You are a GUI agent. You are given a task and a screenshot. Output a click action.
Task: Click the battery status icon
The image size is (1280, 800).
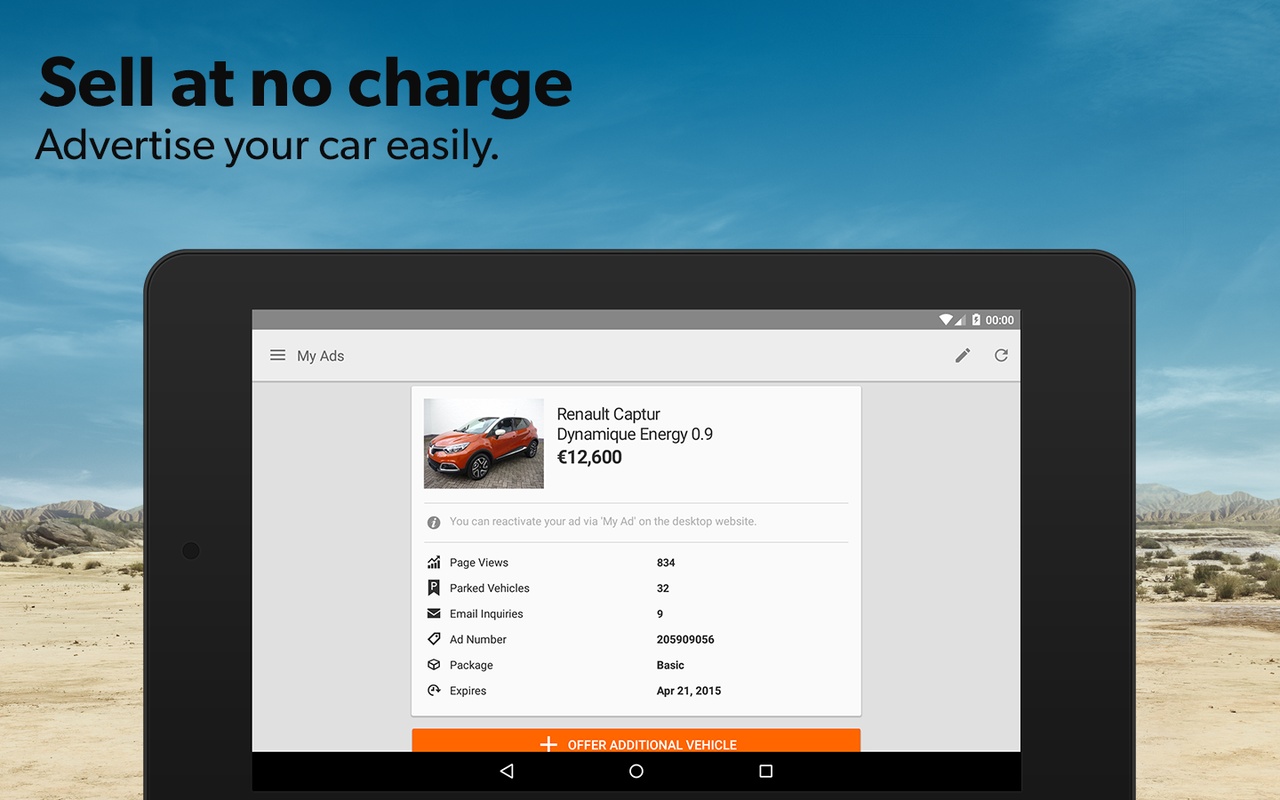click(976, 320)
